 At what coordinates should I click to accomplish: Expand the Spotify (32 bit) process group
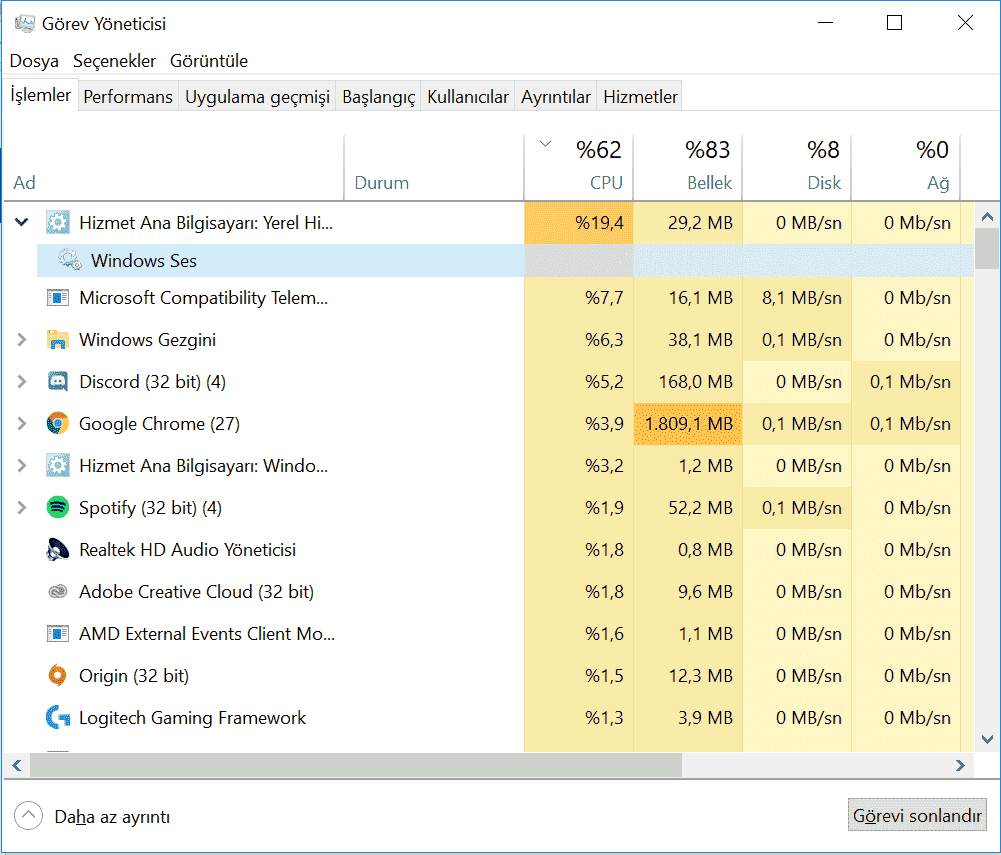click(22, 508)
